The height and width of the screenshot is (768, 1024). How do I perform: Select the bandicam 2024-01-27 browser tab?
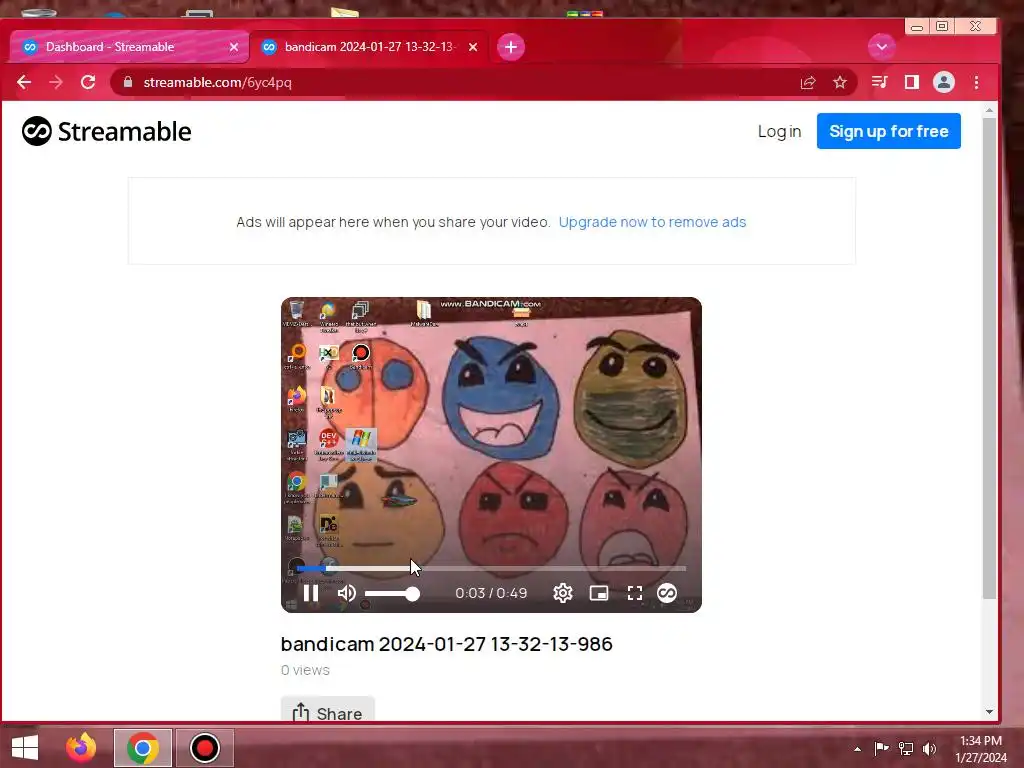pos(370,47)
